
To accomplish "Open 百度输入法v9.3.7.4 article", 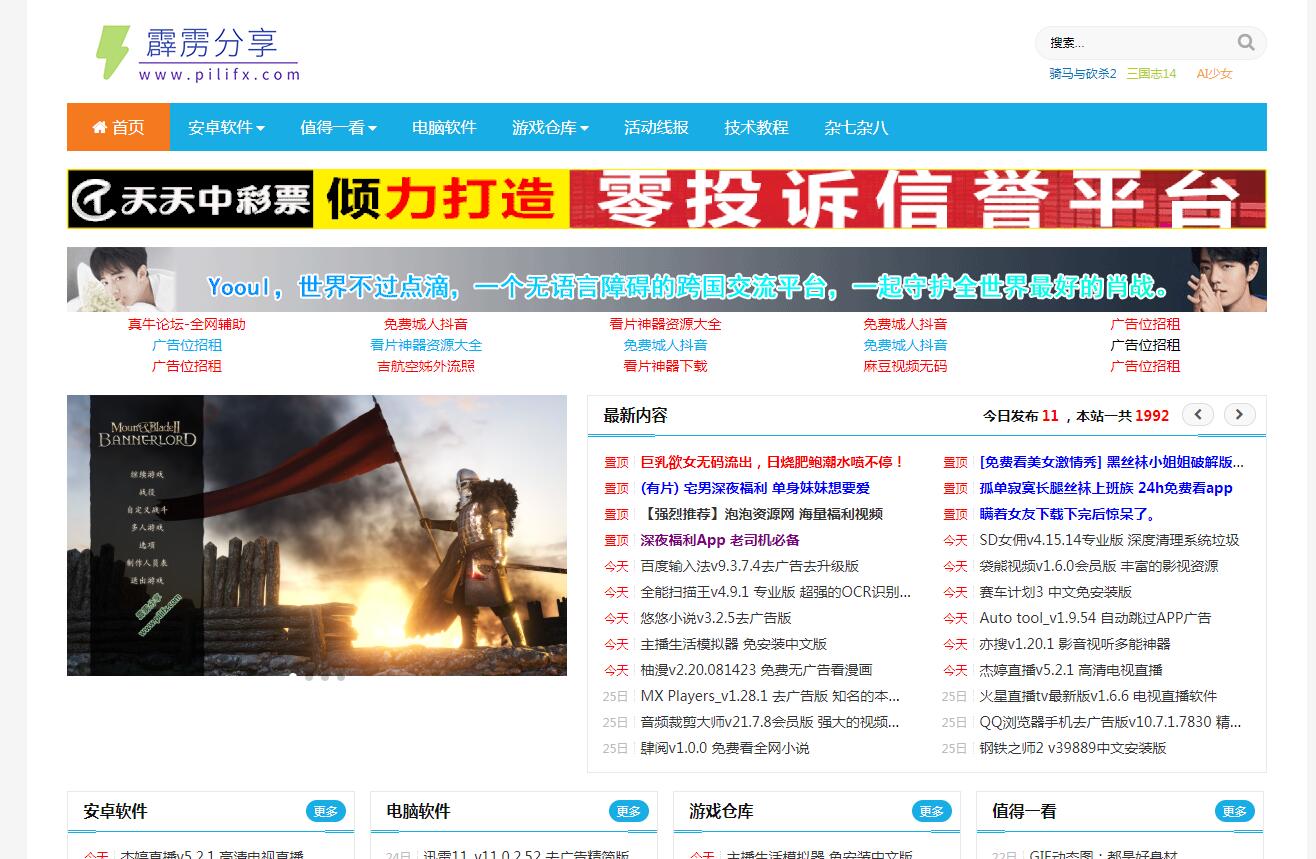I will (x=749, y=566).
